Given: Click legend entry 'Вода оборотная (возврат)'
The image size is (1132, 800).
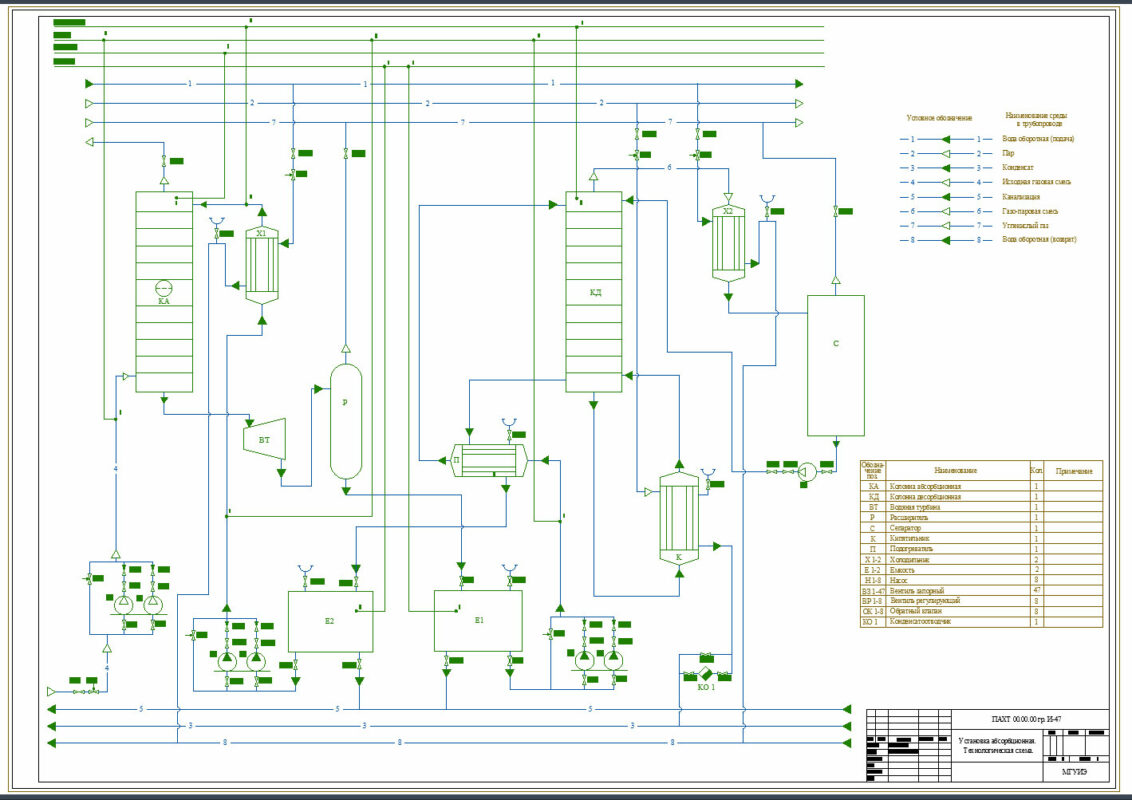Looking at the screenshot, I should pos(1039,240).
